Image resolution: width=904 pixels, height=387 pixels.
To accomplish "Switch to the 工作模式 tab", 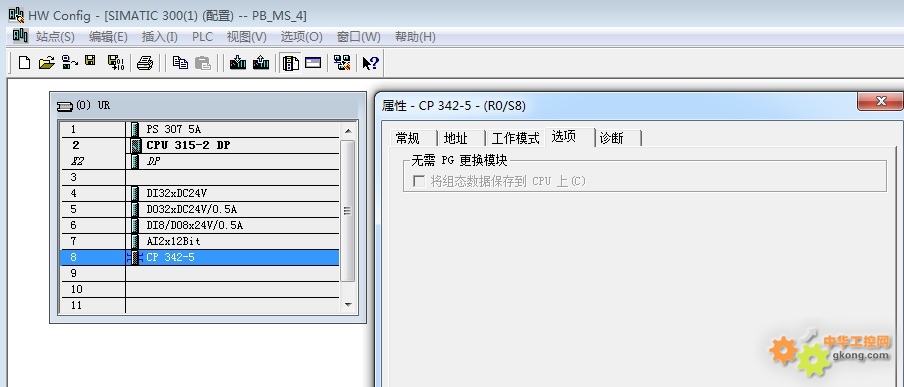I will [515, 138].
